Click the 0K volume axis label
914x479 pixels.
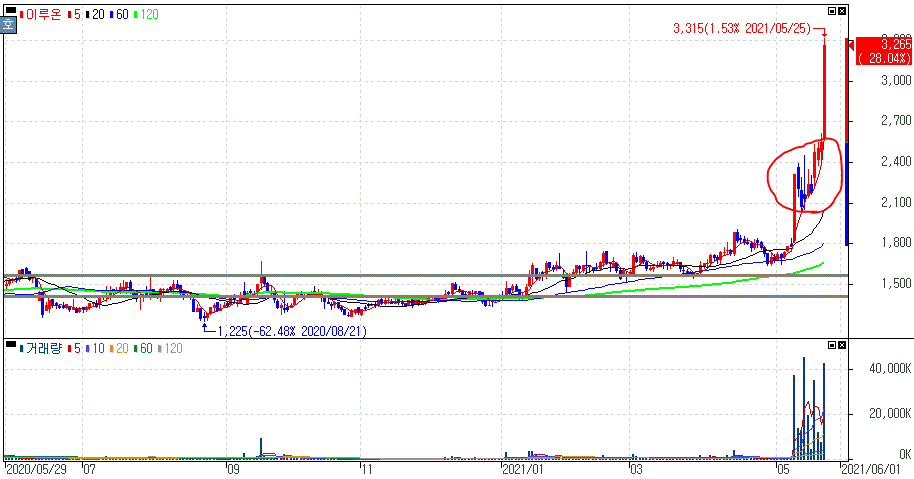point(905,454)
